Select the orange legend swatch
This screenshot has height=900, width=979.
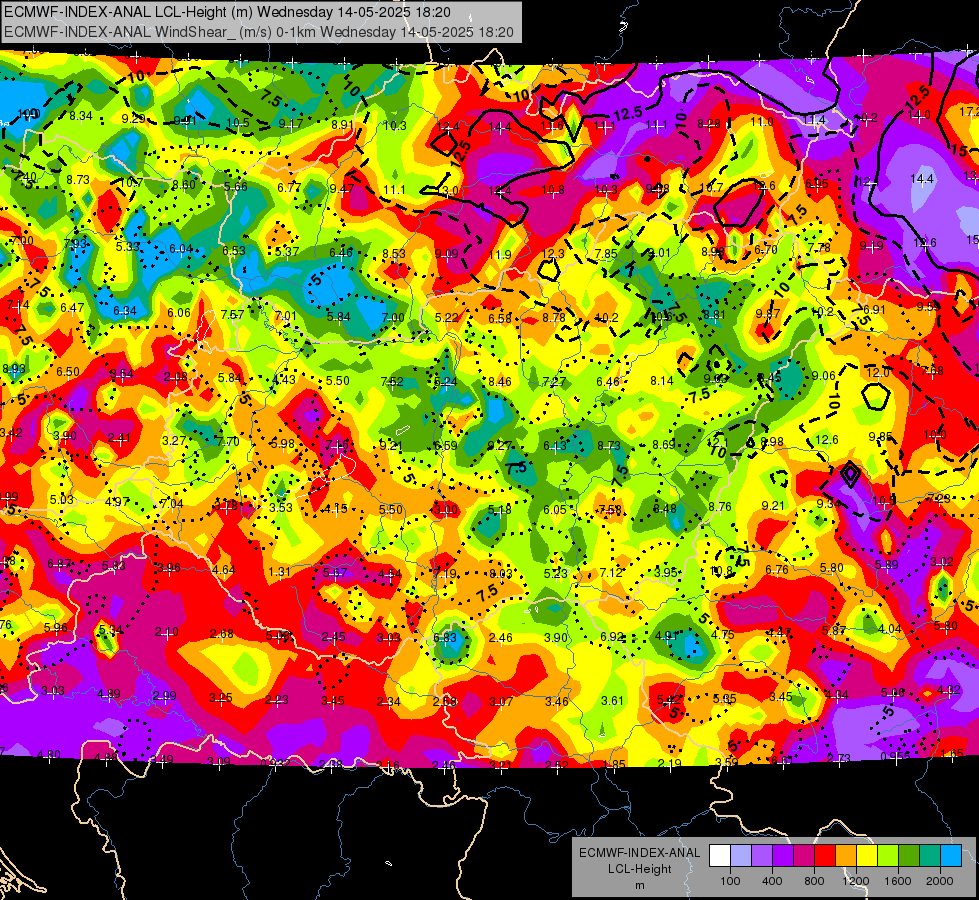[x=846, y=855]
